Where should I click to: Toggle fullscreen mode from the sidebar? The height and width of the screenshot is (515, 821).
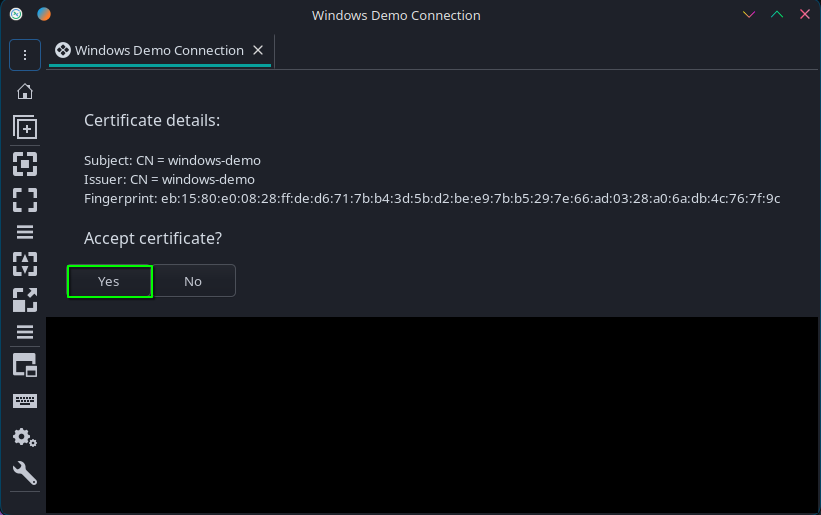tap(25, 198)
